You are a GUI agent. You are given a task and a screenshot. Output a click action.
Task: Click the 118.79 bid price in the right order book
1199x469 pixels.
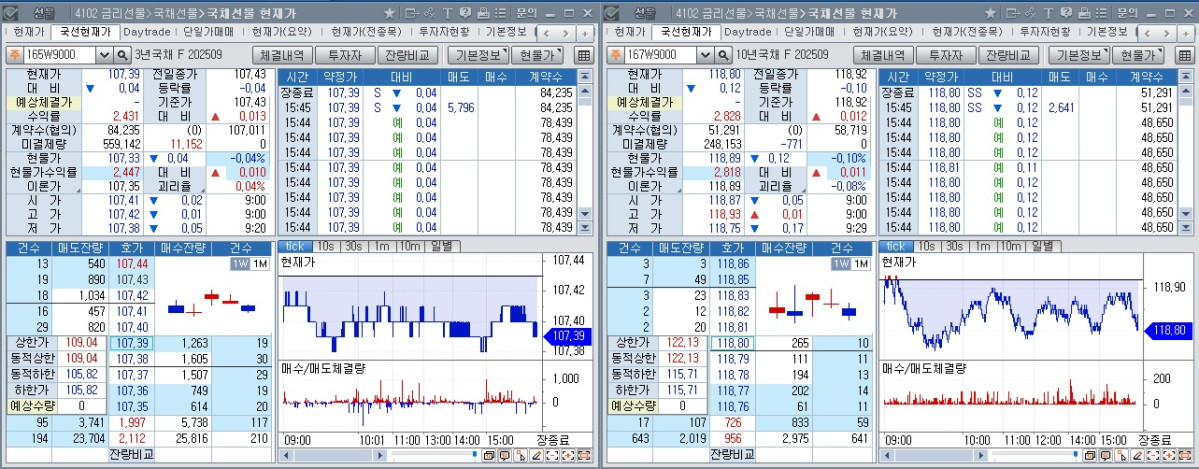733,359
